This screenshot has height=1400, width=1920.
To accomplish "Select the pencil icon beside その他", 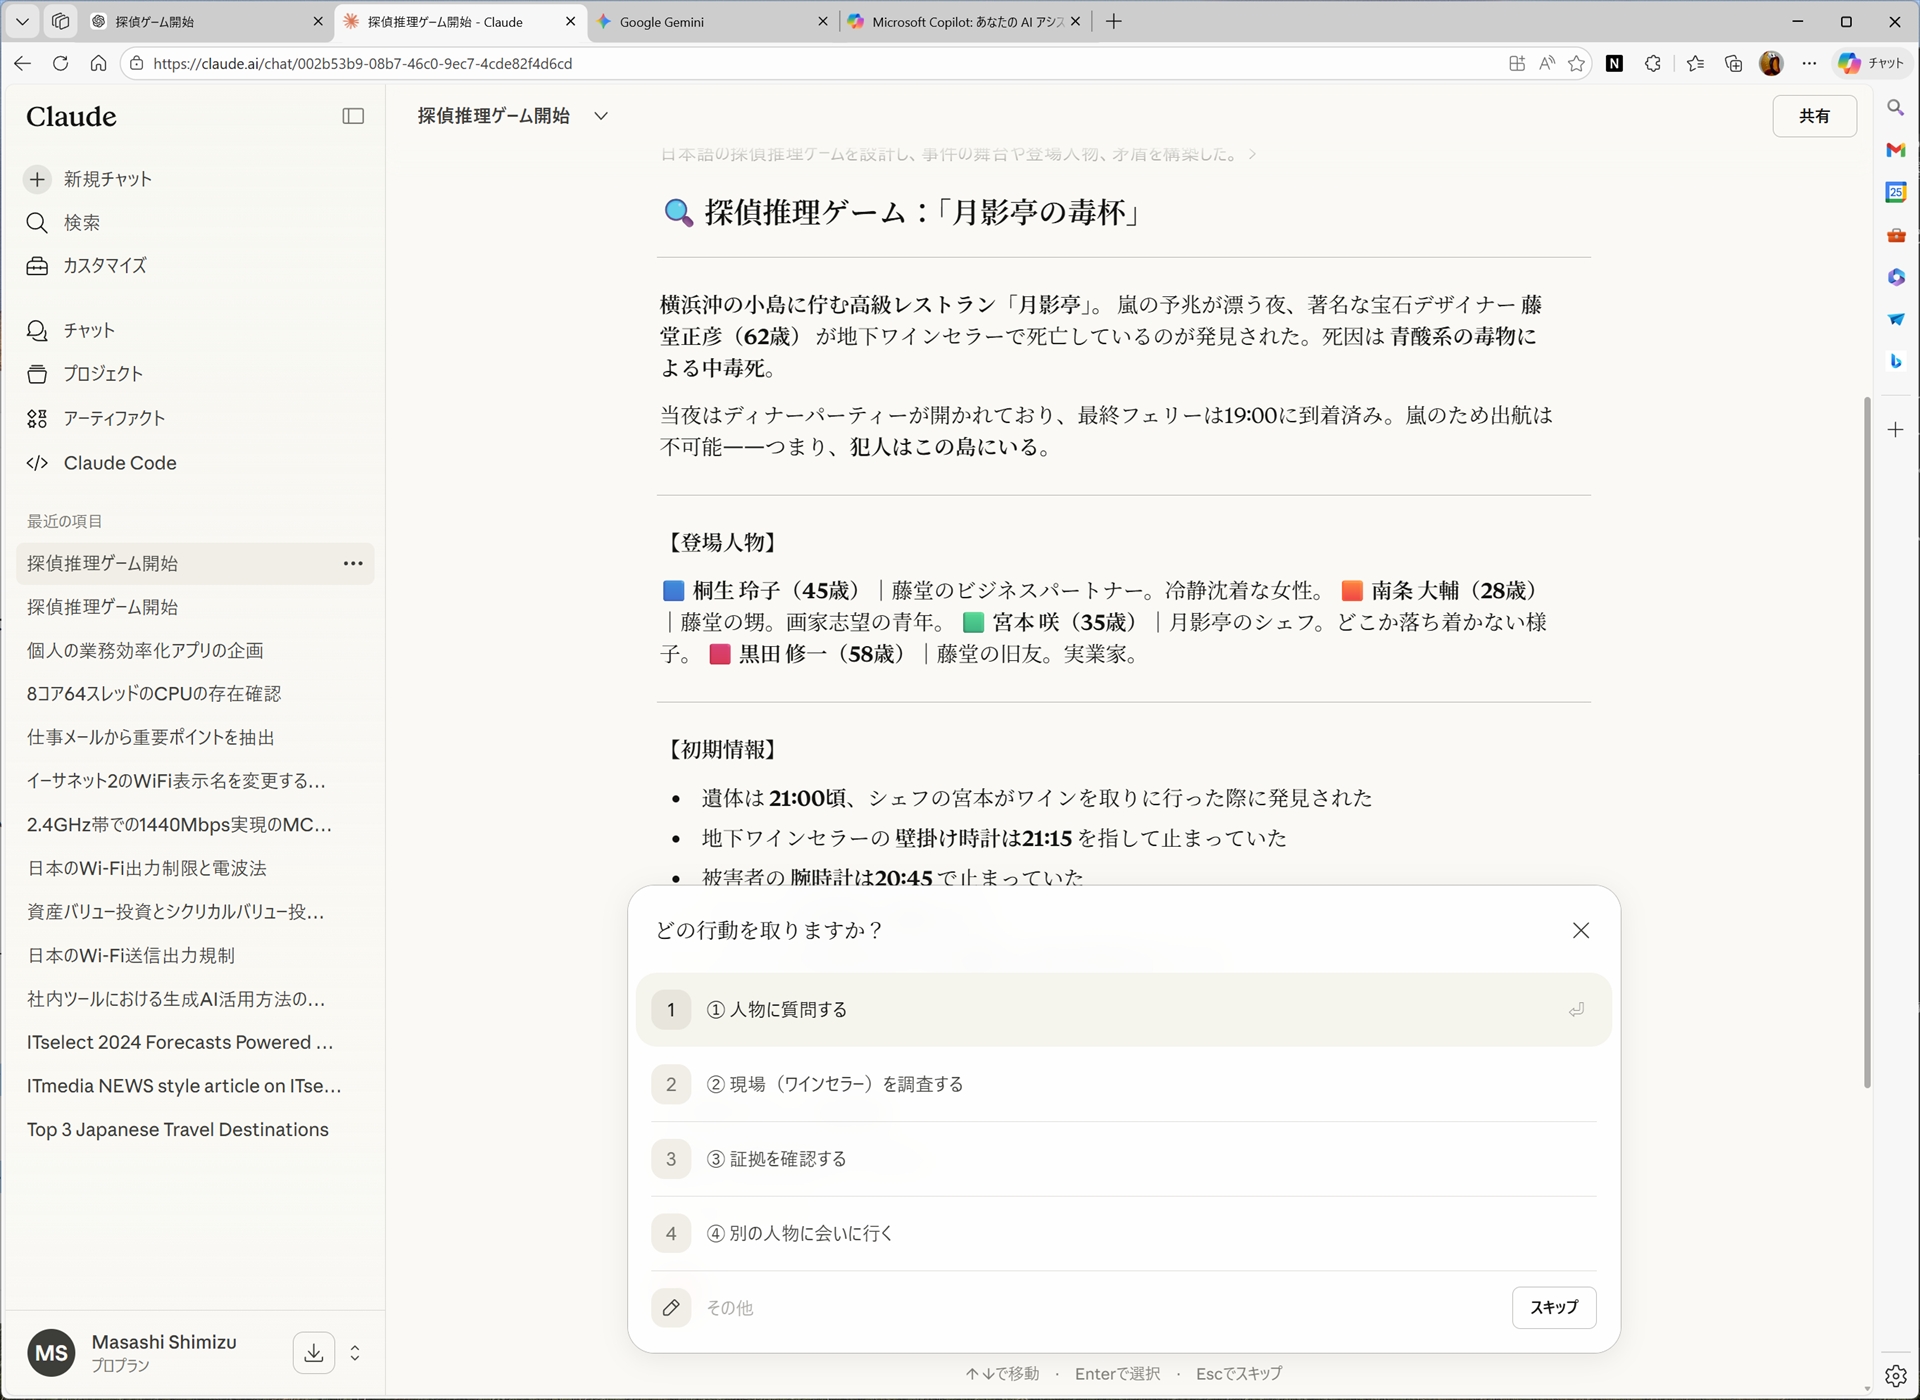I will click(671, 1307).
